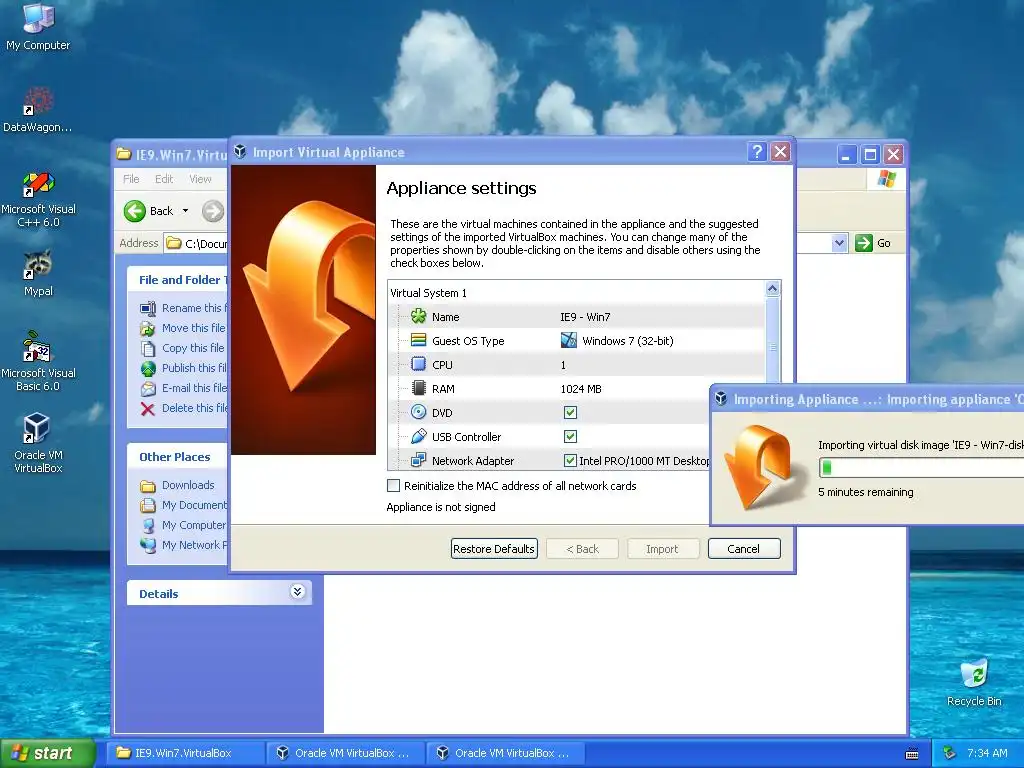
Task: Click the Publish this file globe icon
Action: click(148, 368)
